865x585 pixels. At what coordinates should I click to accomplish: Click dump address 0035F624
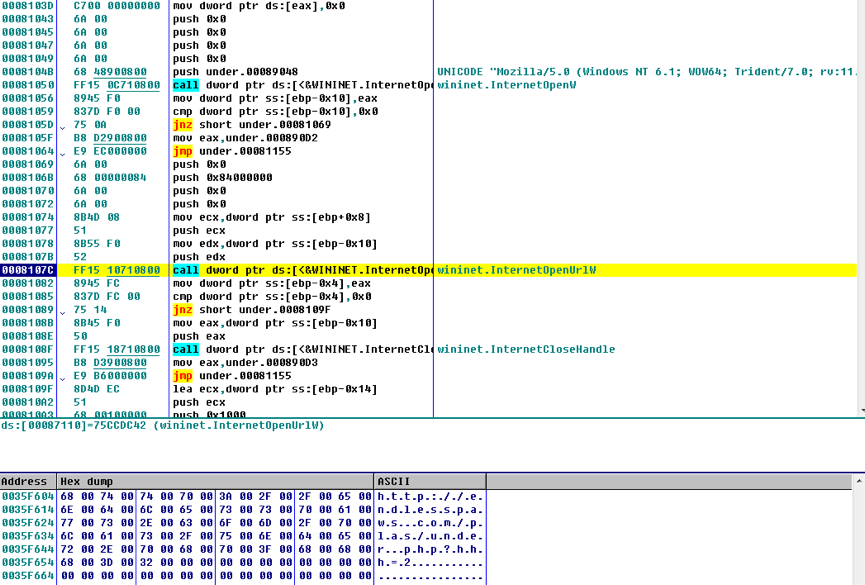(x=28, y=523)
